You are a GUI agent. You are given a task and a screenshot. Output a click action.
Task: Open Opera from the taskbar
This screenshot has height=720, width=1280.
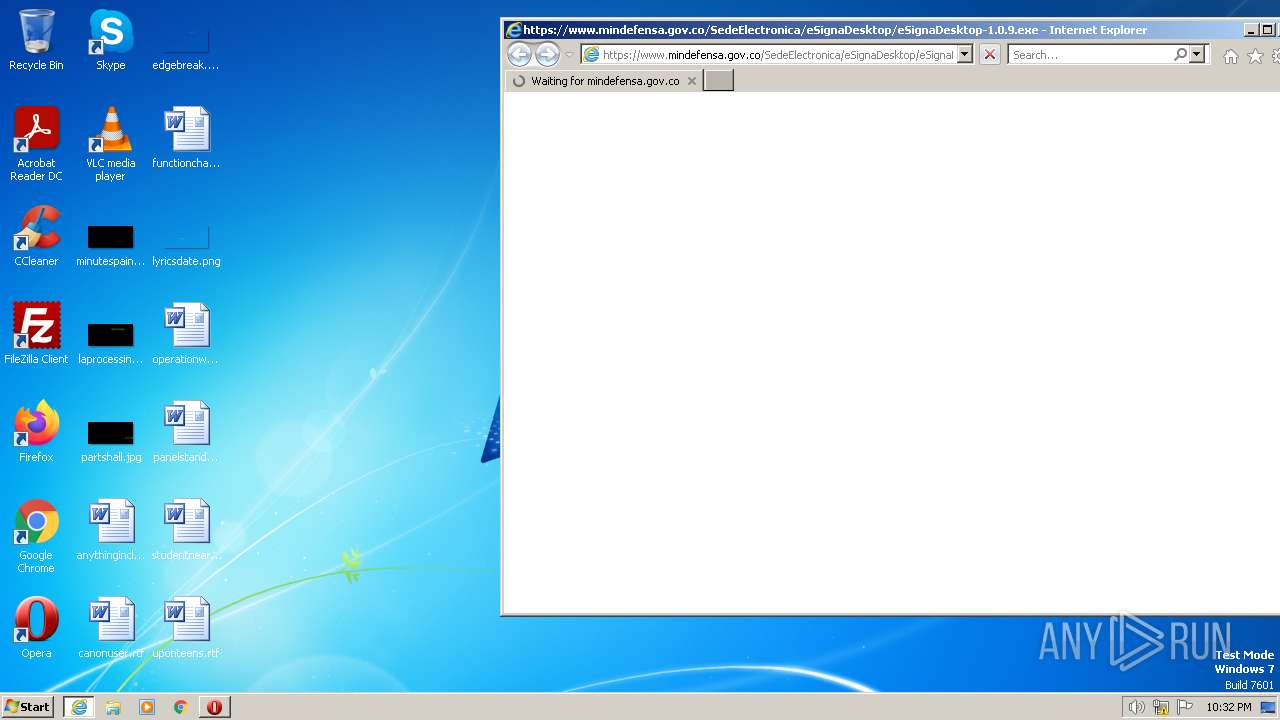214,707
